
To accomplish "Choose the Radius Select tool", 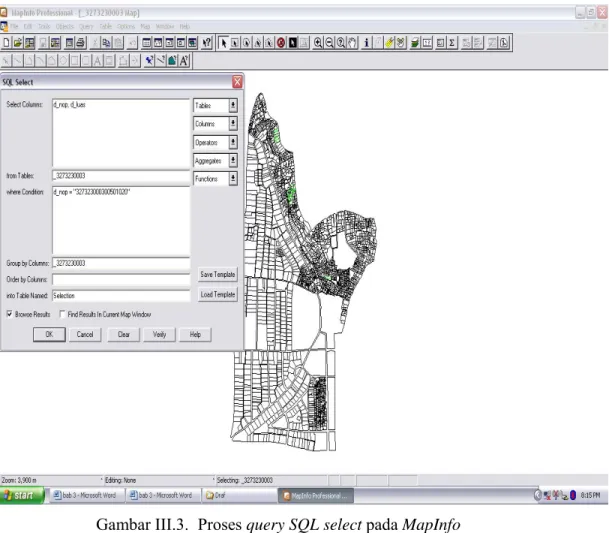I will [x=246, y=42].
